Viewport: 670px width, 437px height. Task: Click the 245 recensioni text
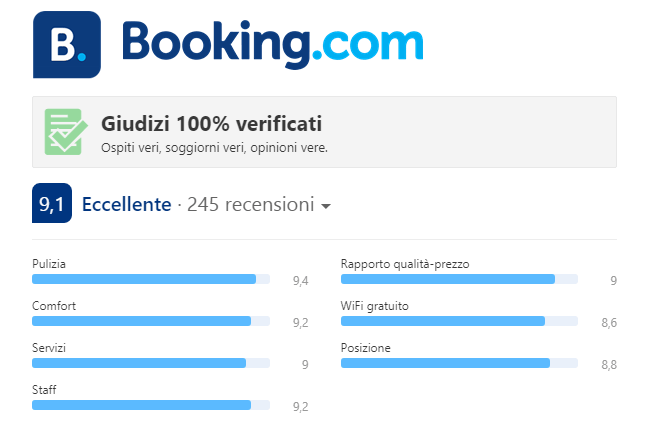pos(251,204)
